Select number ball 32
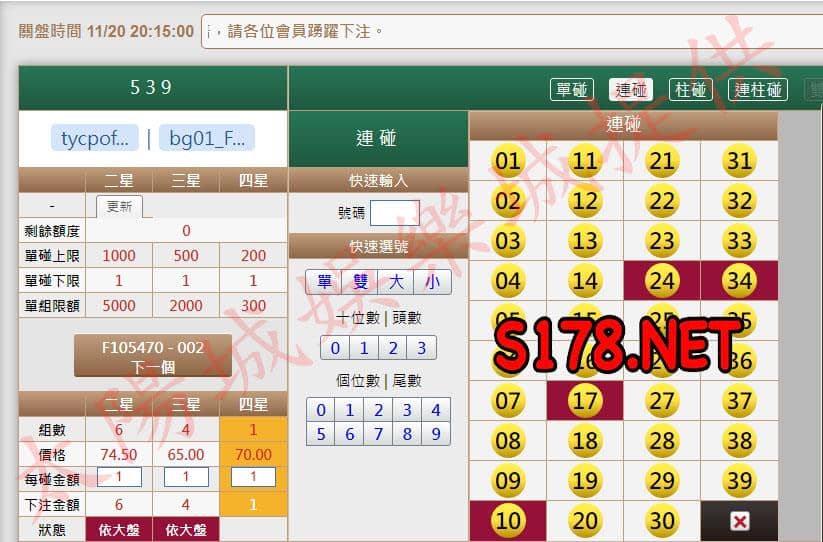823x542 pixels. 739,201
